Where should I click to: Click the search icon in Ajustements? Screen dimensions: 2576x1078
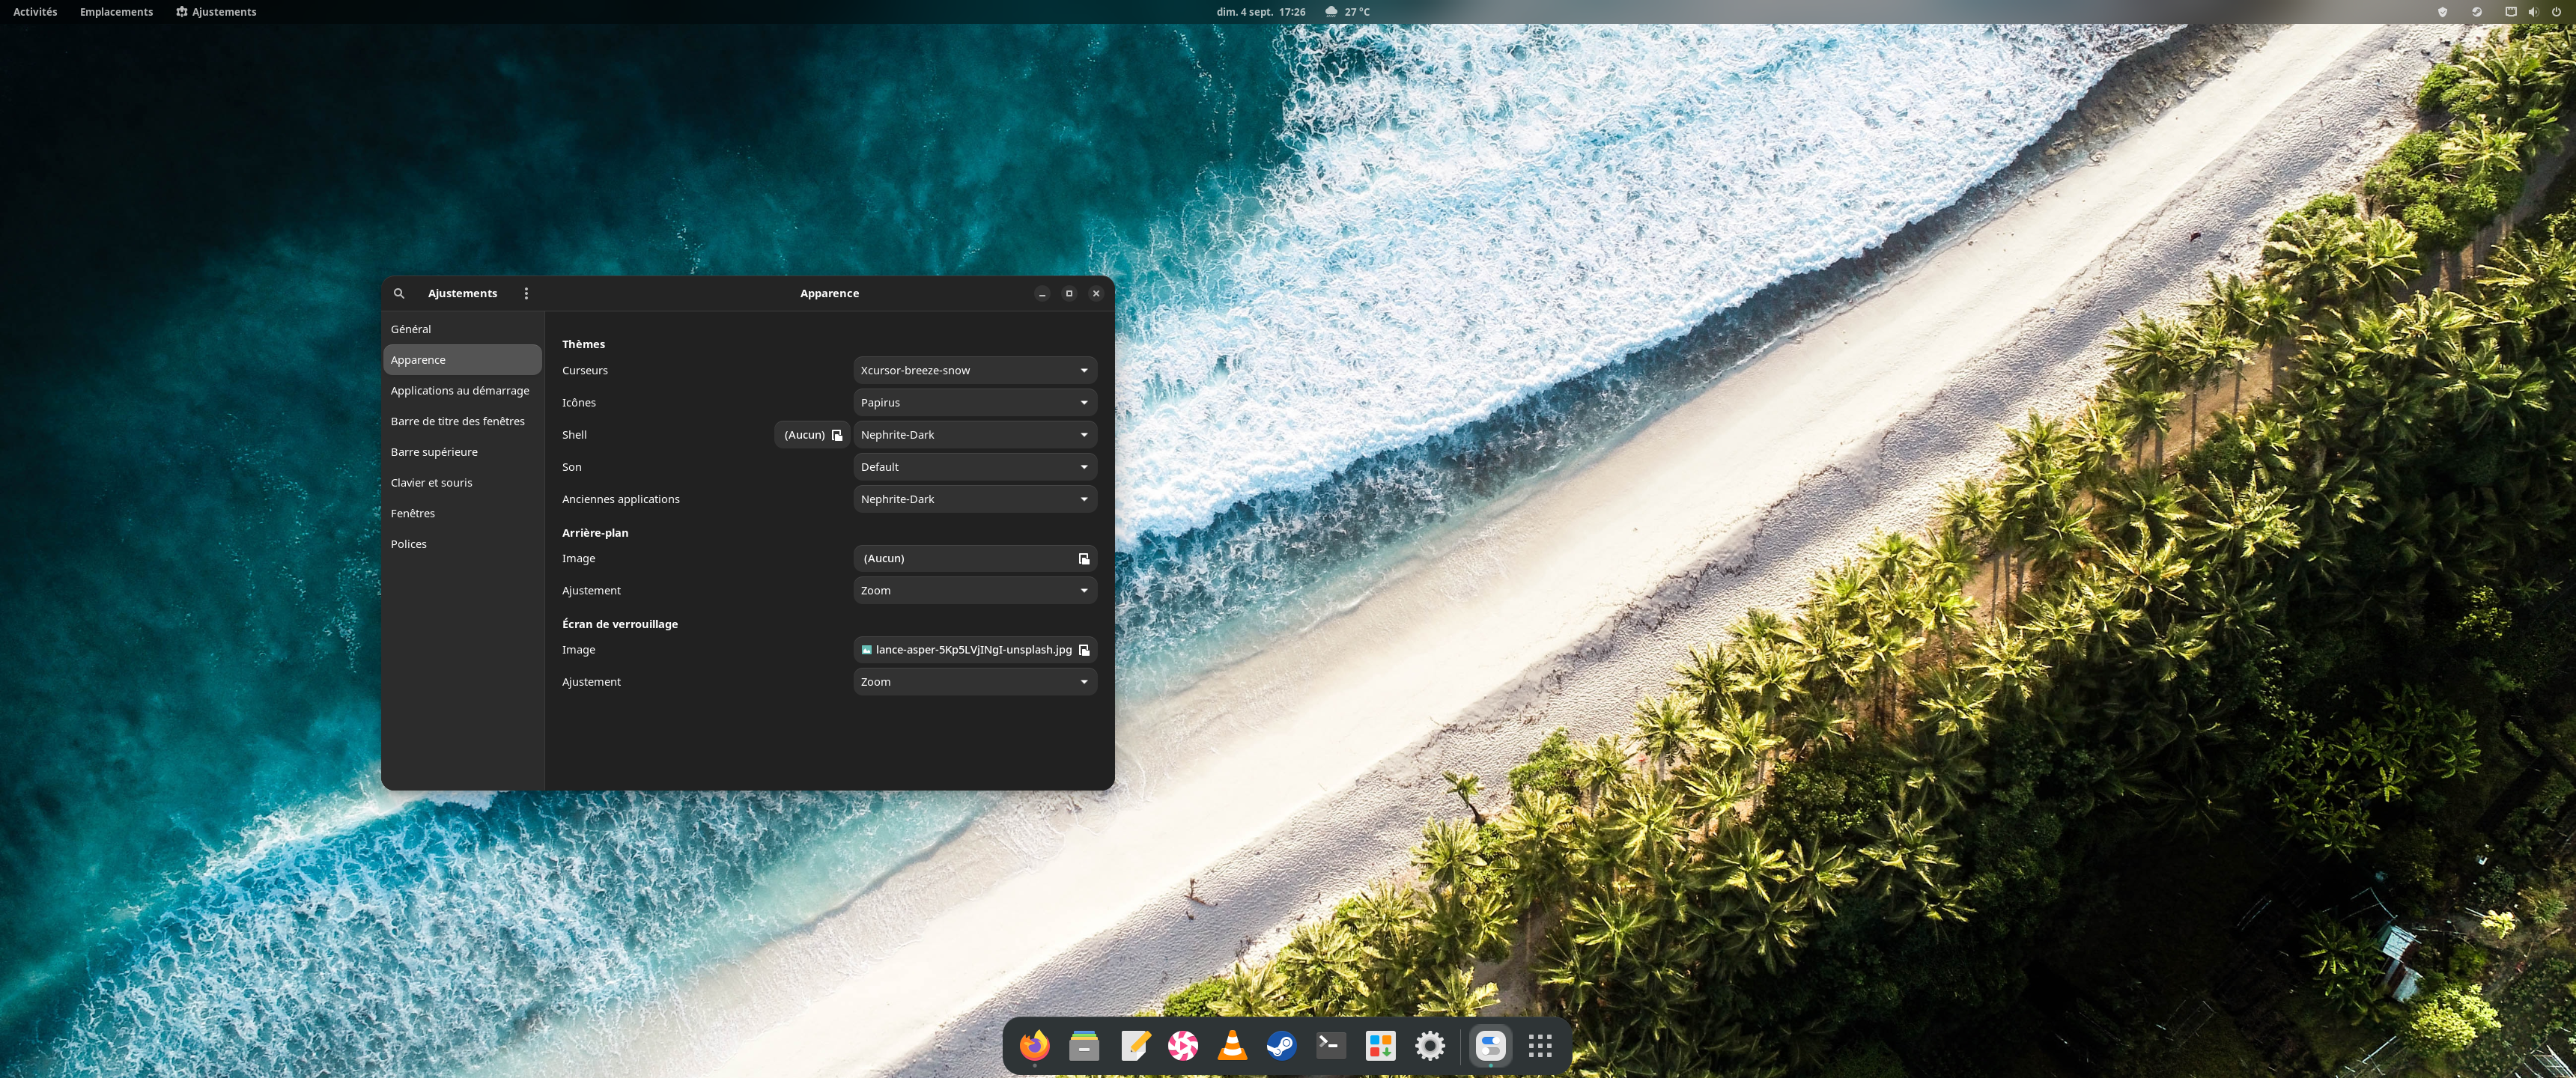coord(399,293)
